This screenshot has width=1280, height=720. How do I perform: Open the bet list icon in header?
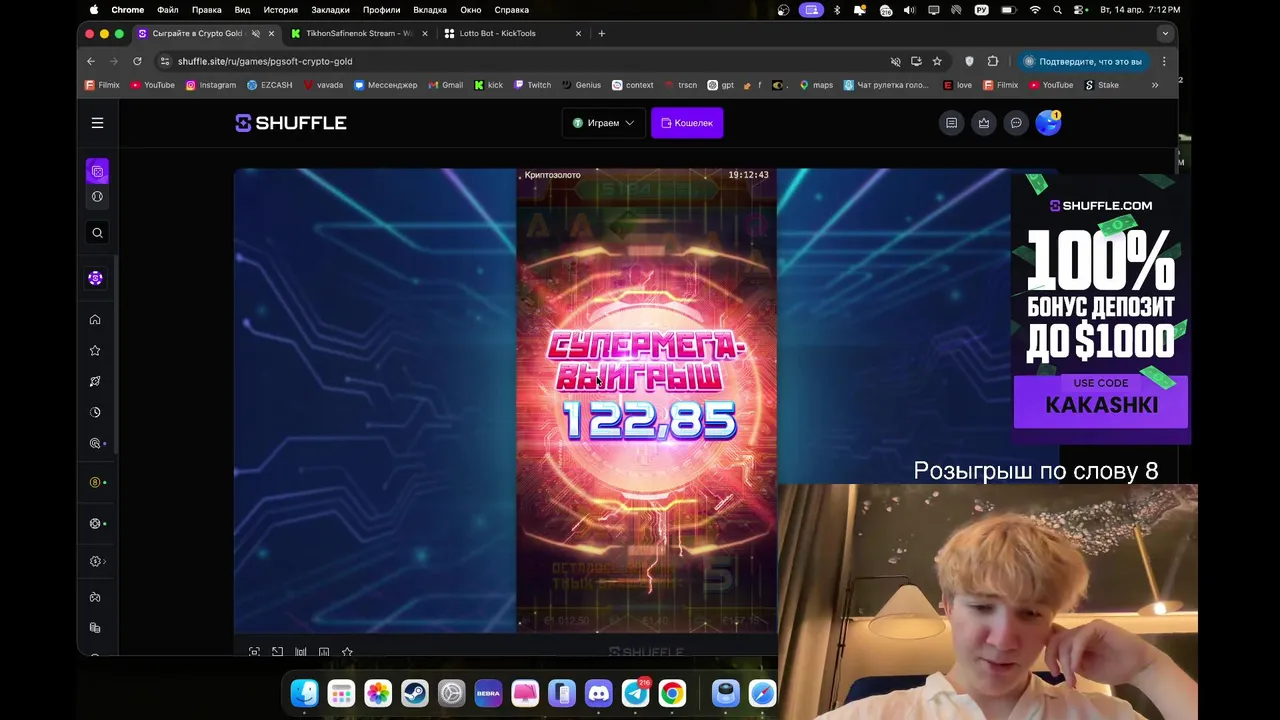pyautogui.click(x=951, y=123)
